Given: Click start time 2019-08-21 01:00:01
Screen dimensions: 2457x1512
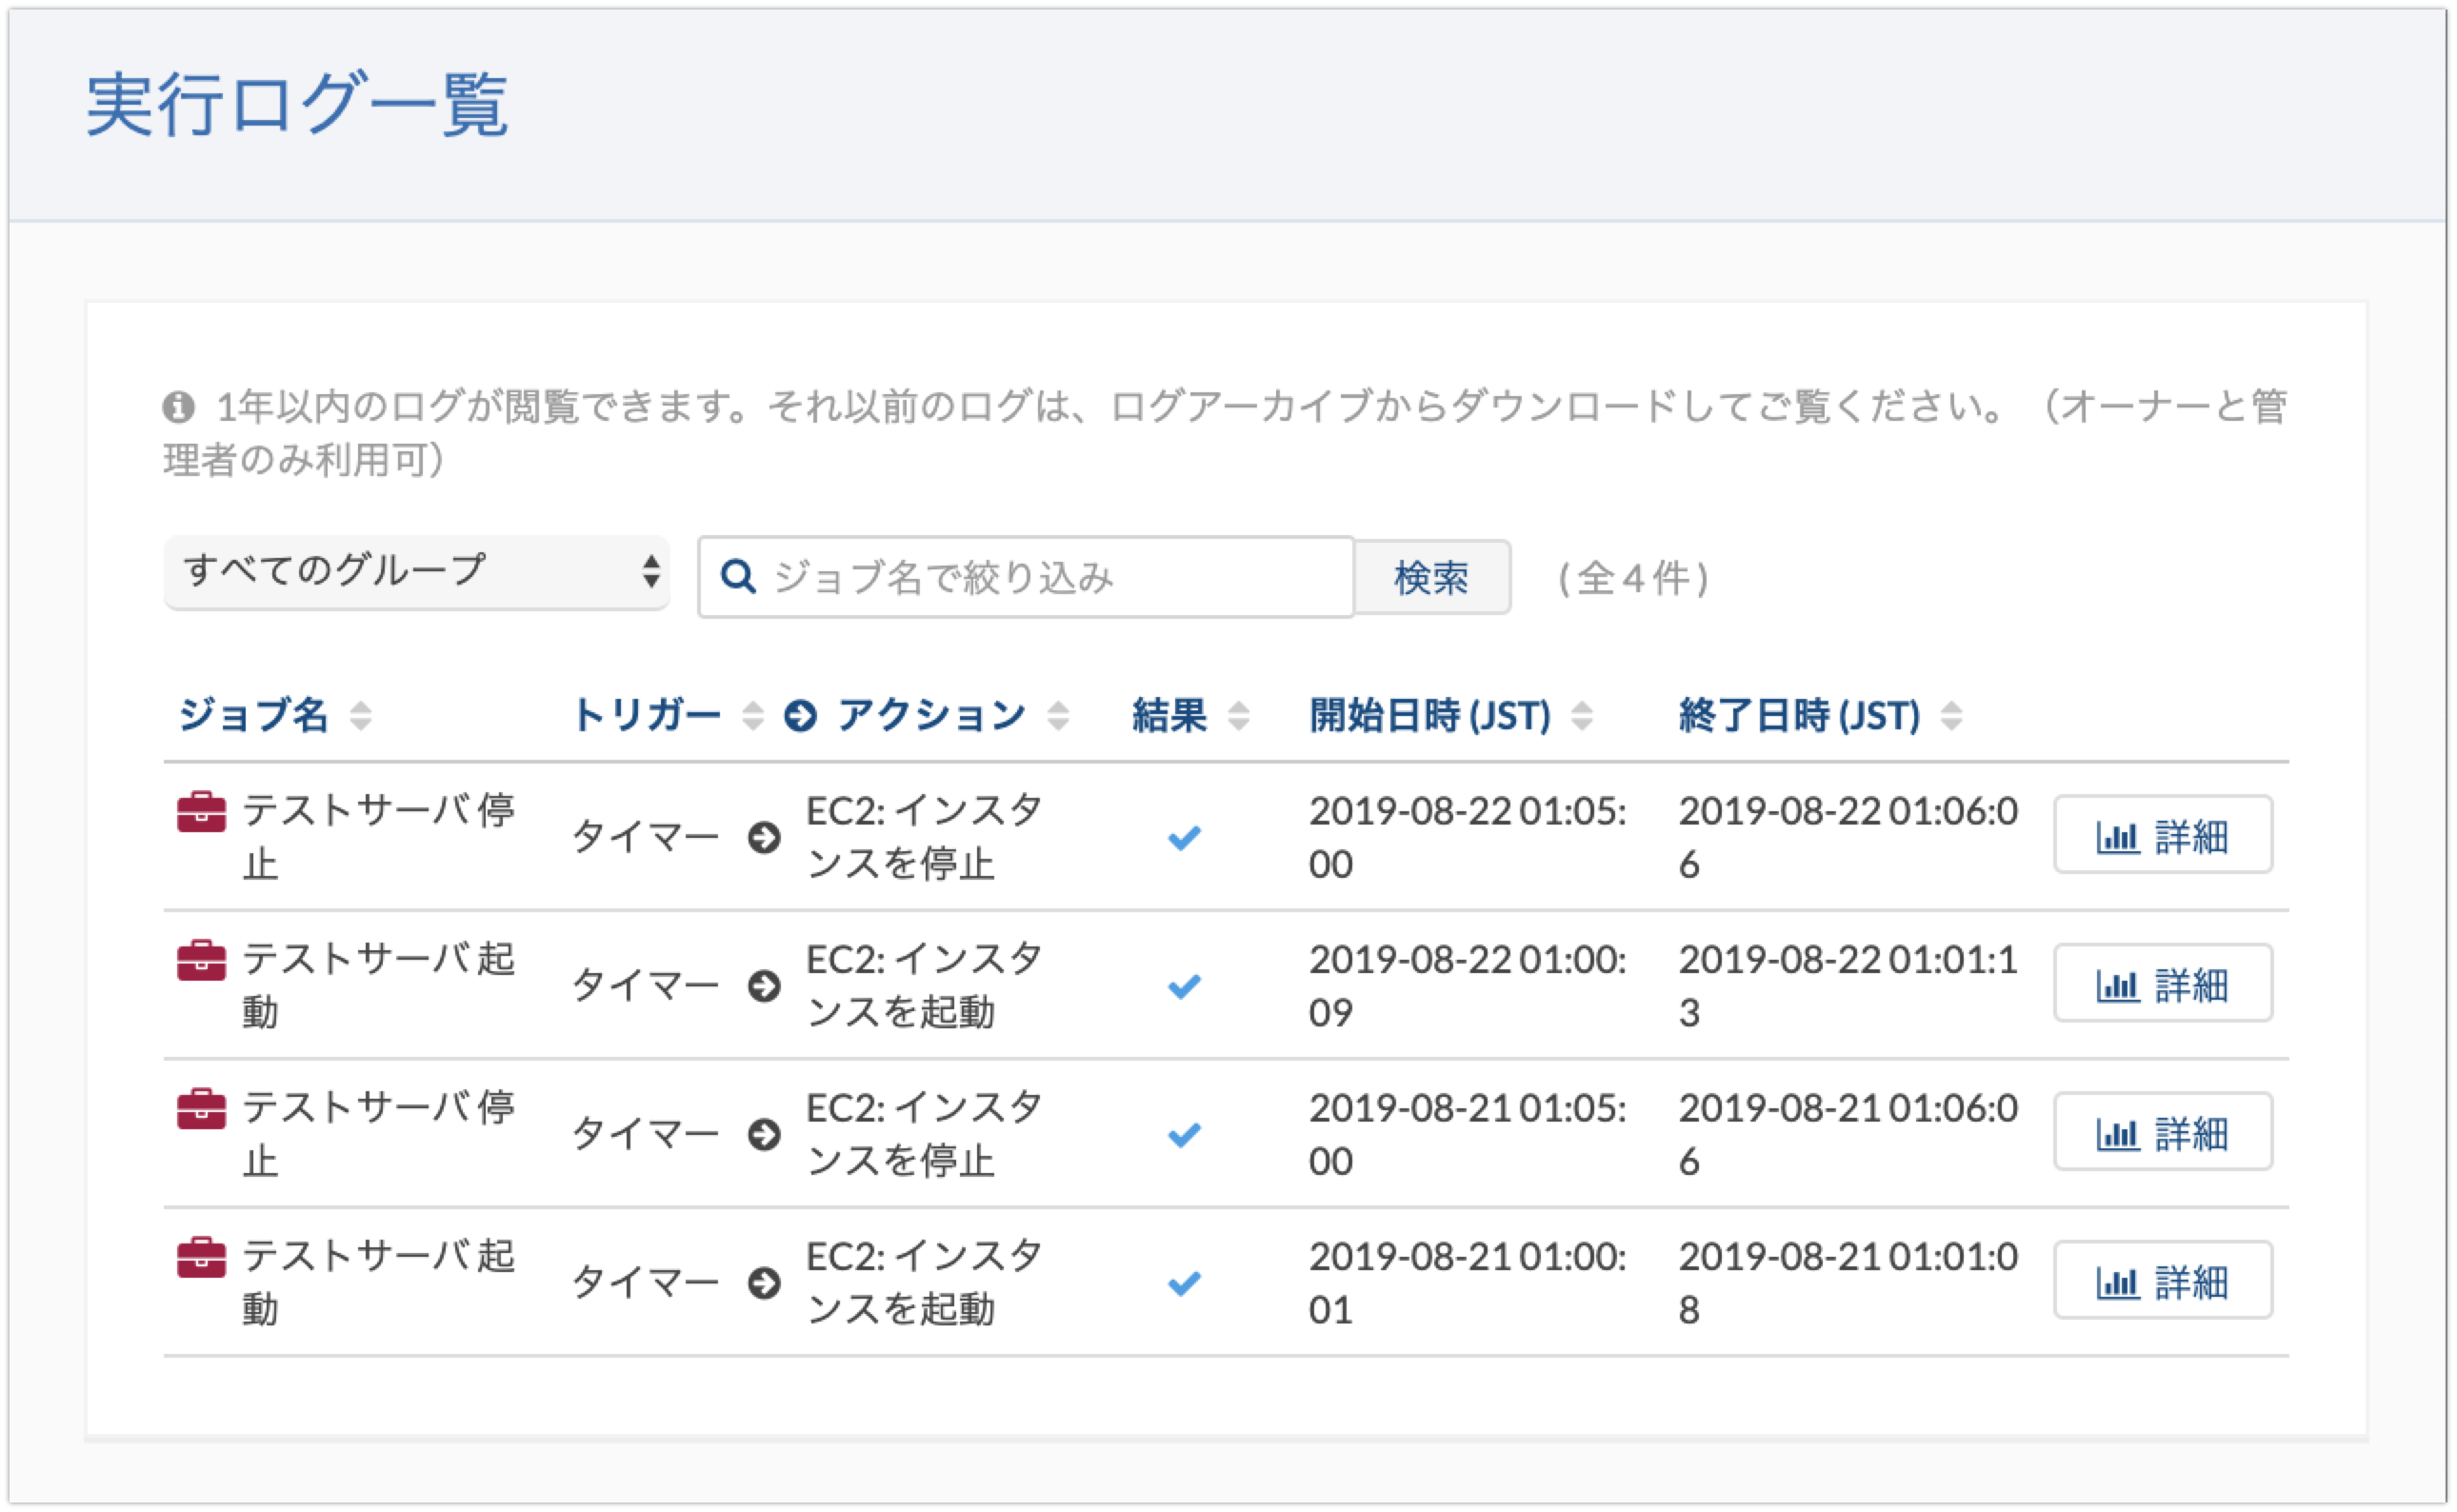Looking at the screenshot, I should click(x=1467, y=1282).
